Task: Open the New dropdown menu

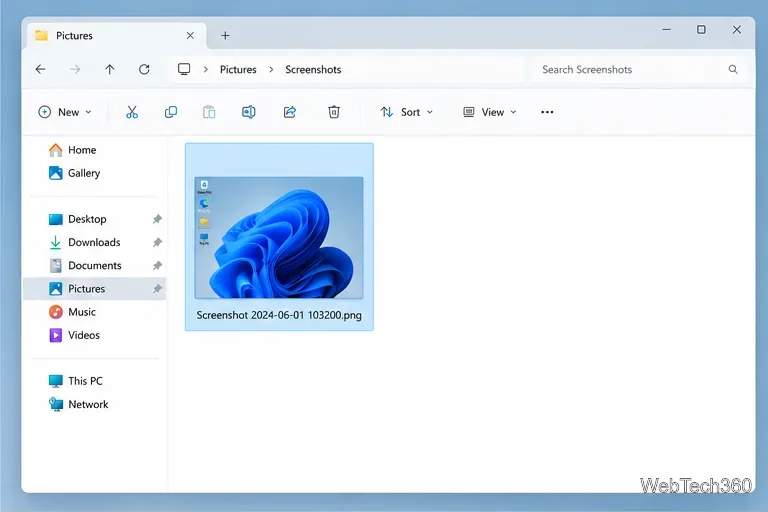Action: click(x=65, y=112)
